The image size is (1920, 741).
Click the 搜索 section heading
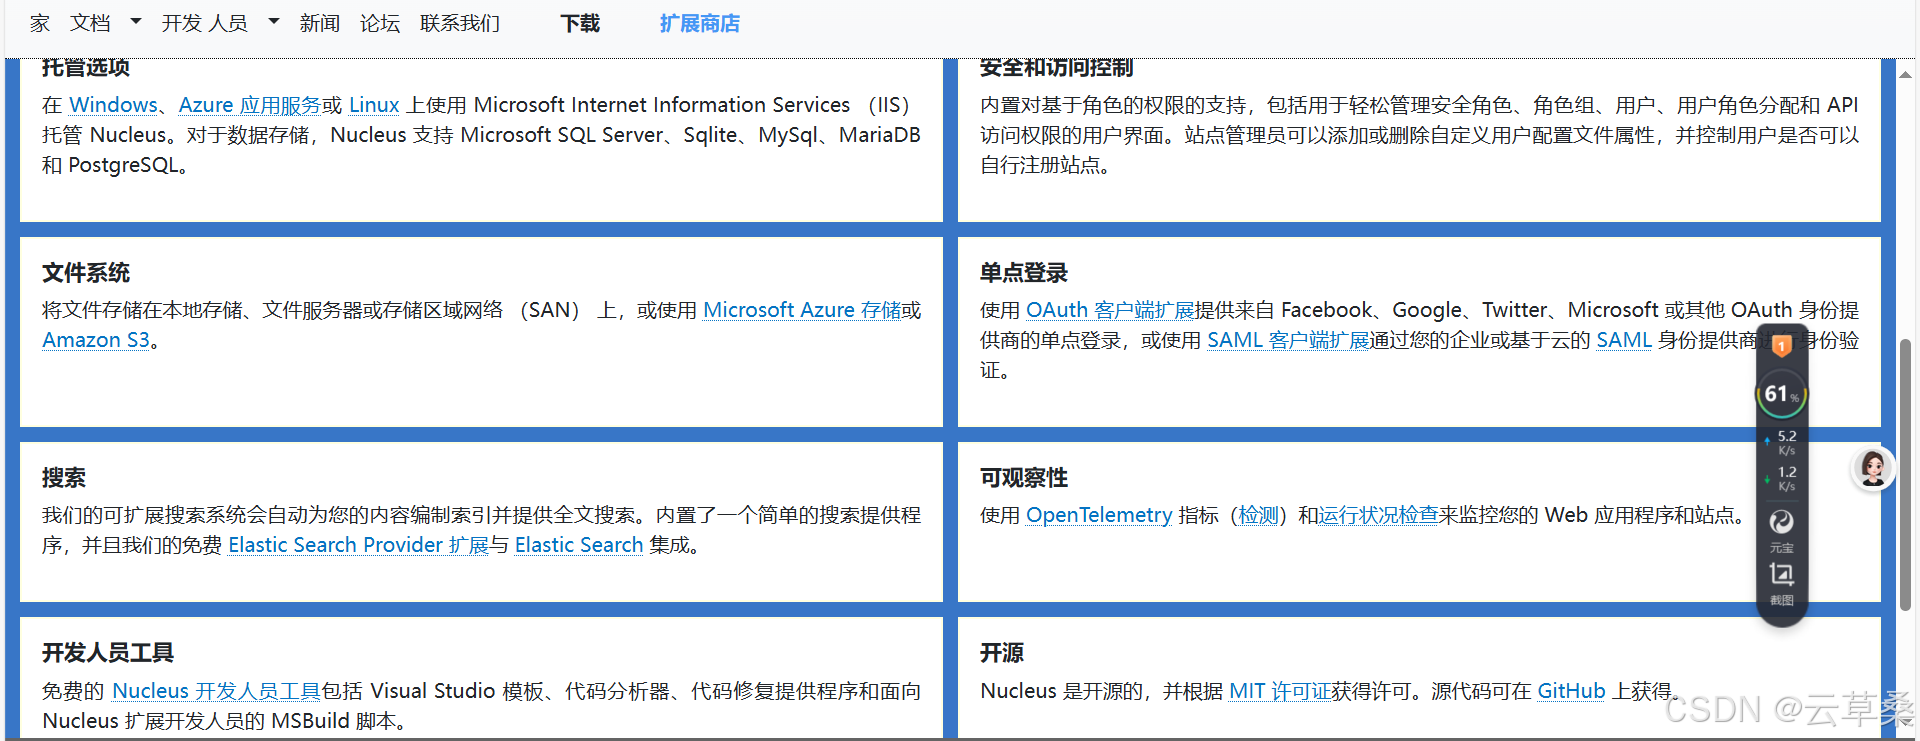point(64,478)
